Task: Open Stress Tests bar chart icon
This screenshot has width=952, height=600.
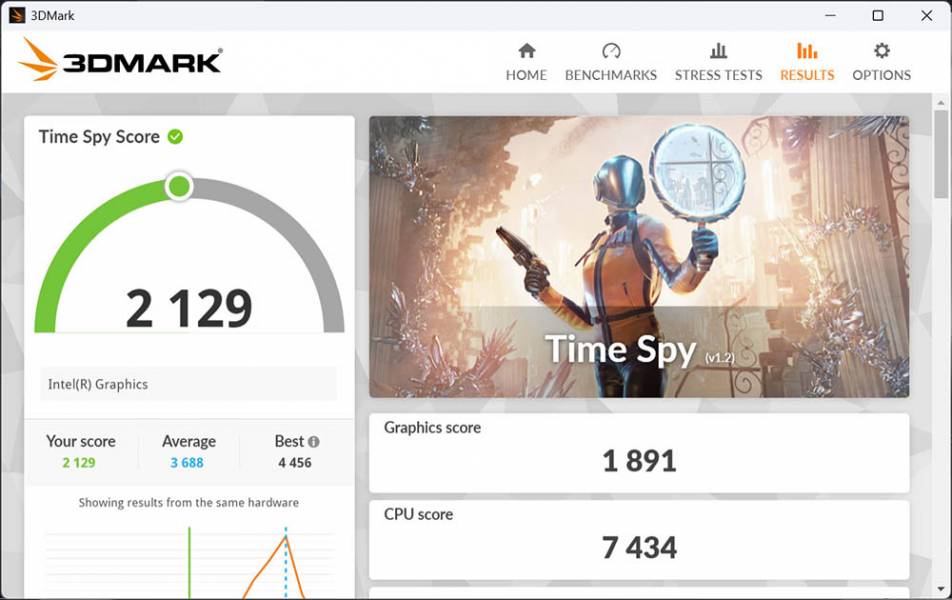Action: coord(718,50)
